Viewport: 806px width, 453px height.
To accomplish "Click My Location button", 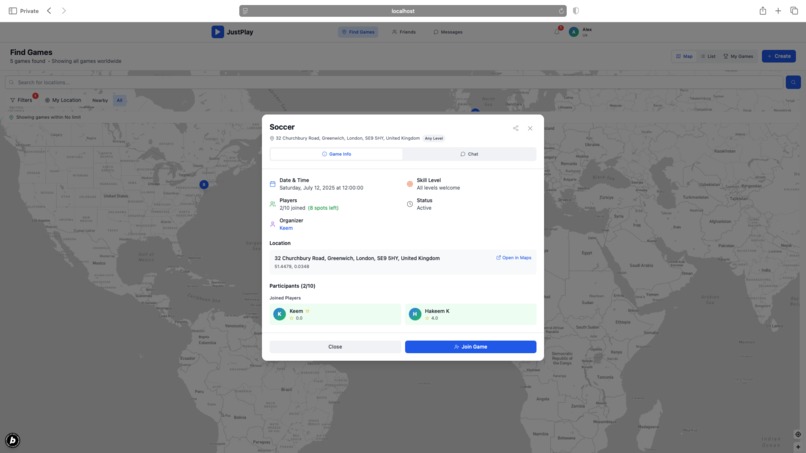I will coord(63,100).
